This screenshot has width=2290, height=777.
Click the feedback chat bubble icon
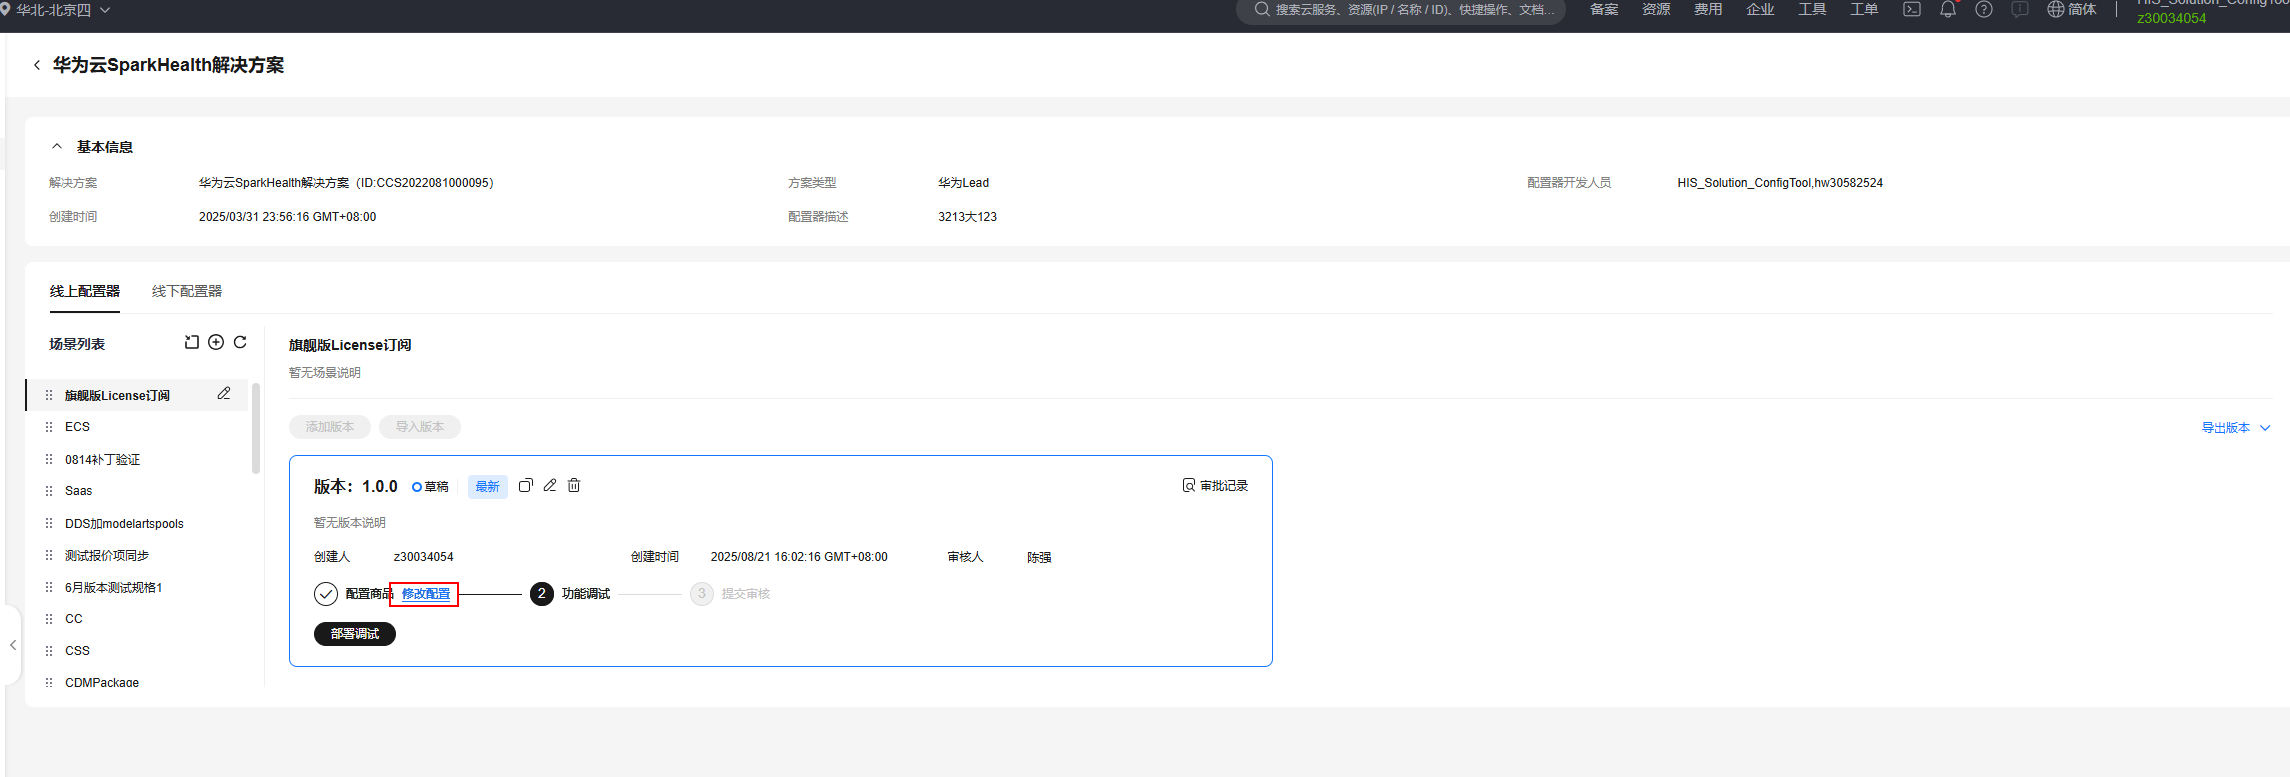pos(2020,9)
